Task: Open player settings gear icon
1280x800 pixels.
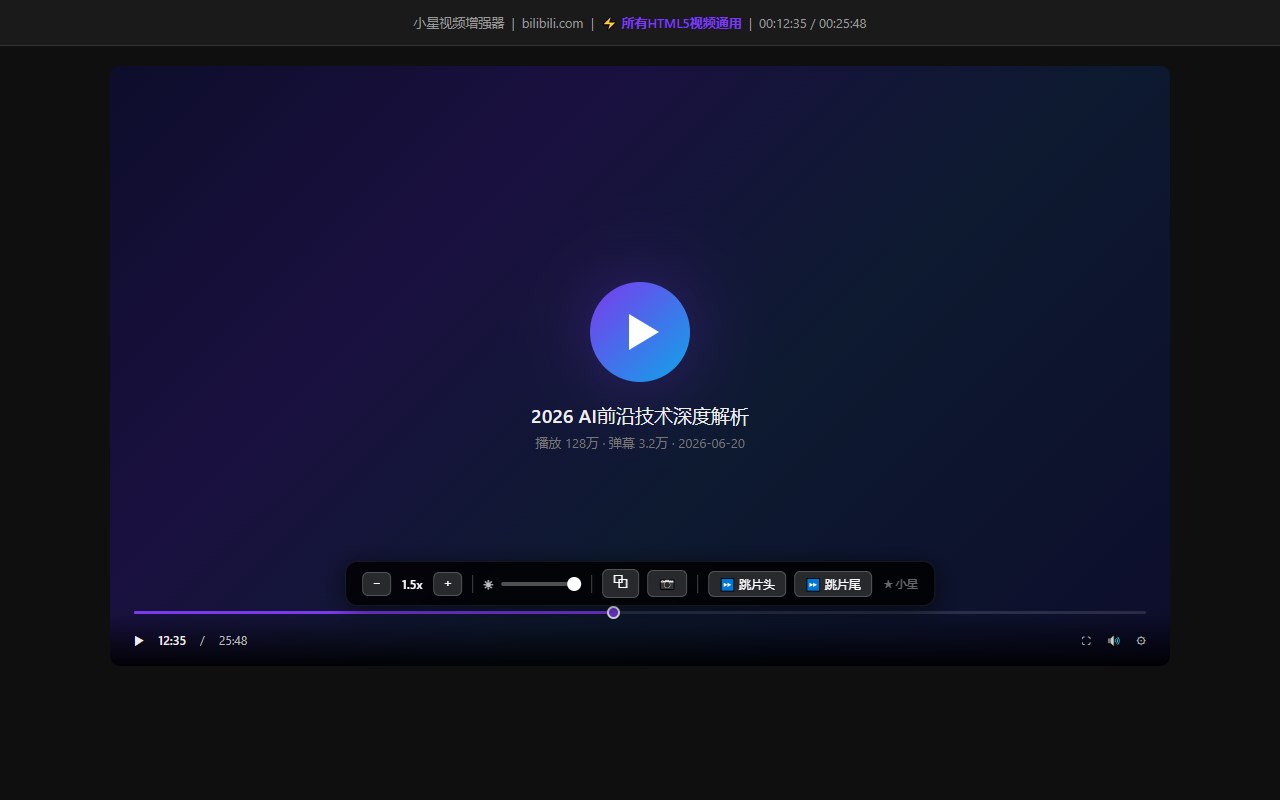Action: (x=1141, y=641)
